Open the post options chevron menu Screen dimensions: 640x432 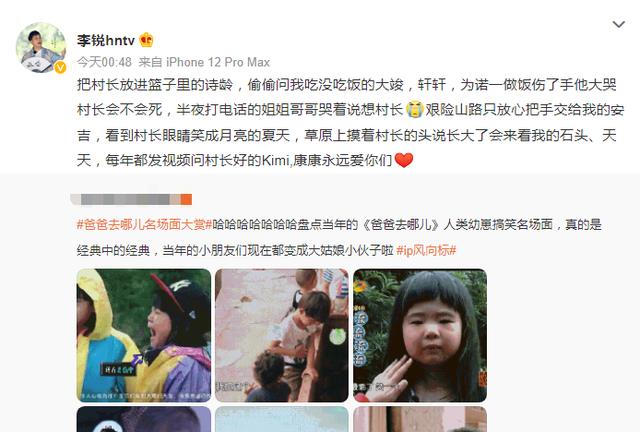pos(619,25)
